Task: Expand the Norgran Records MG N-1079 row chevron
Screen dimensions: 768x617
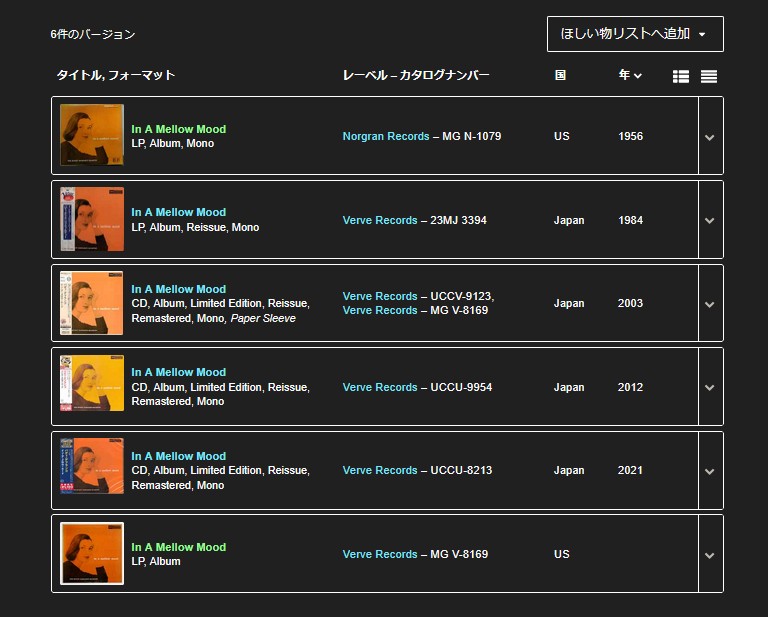Action: (x=709, y=138)
